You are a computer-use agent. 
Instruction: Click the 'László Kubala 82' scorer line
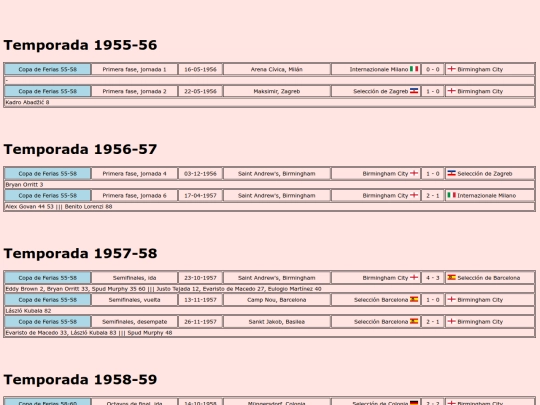tap(269, 311)
